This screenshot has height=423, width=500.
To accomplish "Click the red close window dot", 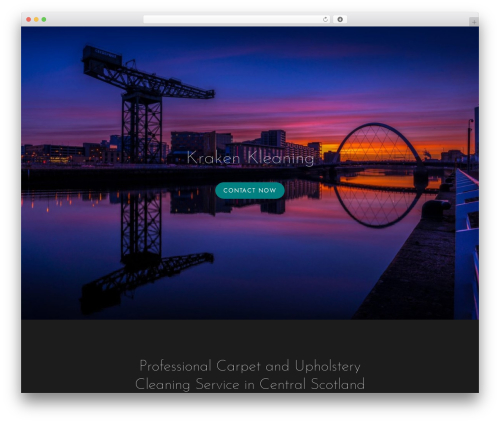I will point(29,20).
